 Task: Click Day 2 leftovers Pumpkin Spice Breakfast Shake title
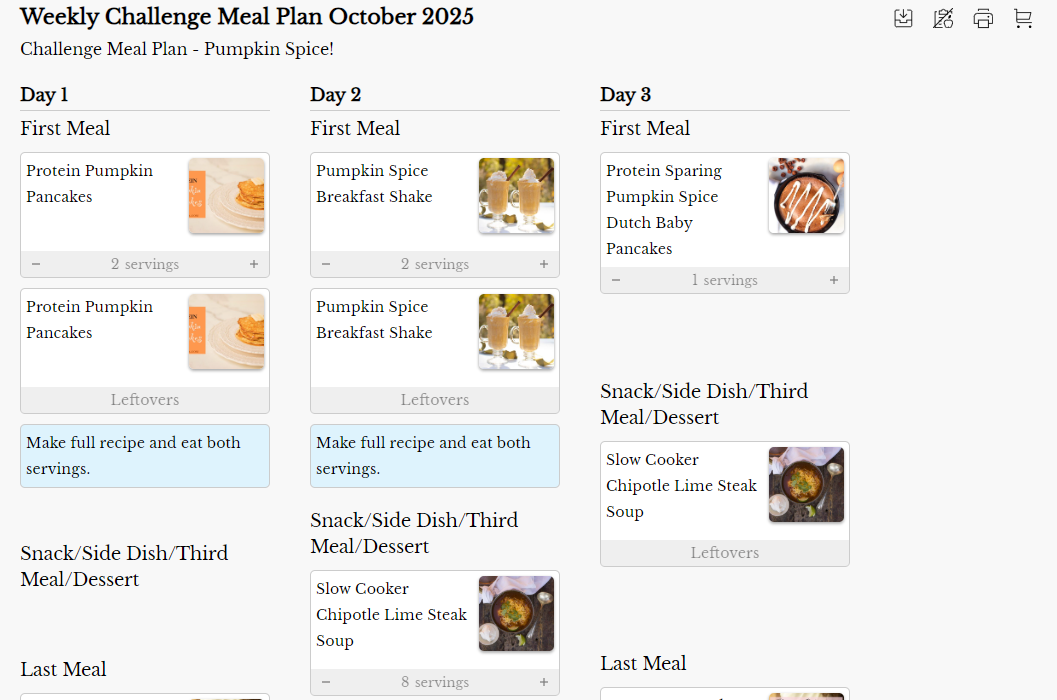[374, 320]
